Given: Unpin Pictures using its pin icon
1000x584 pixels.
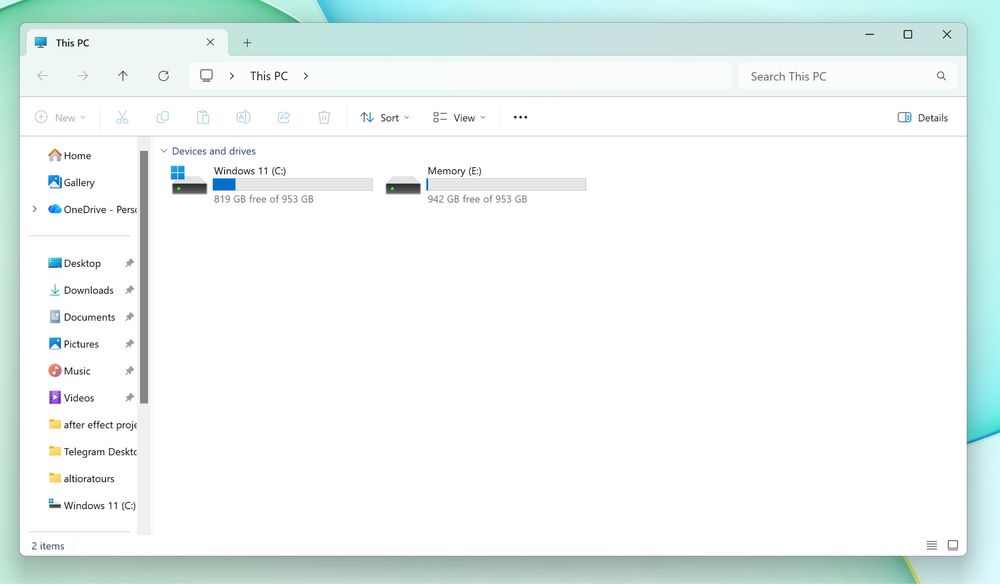Looking at the screenshot, I should tap(129, 344).
